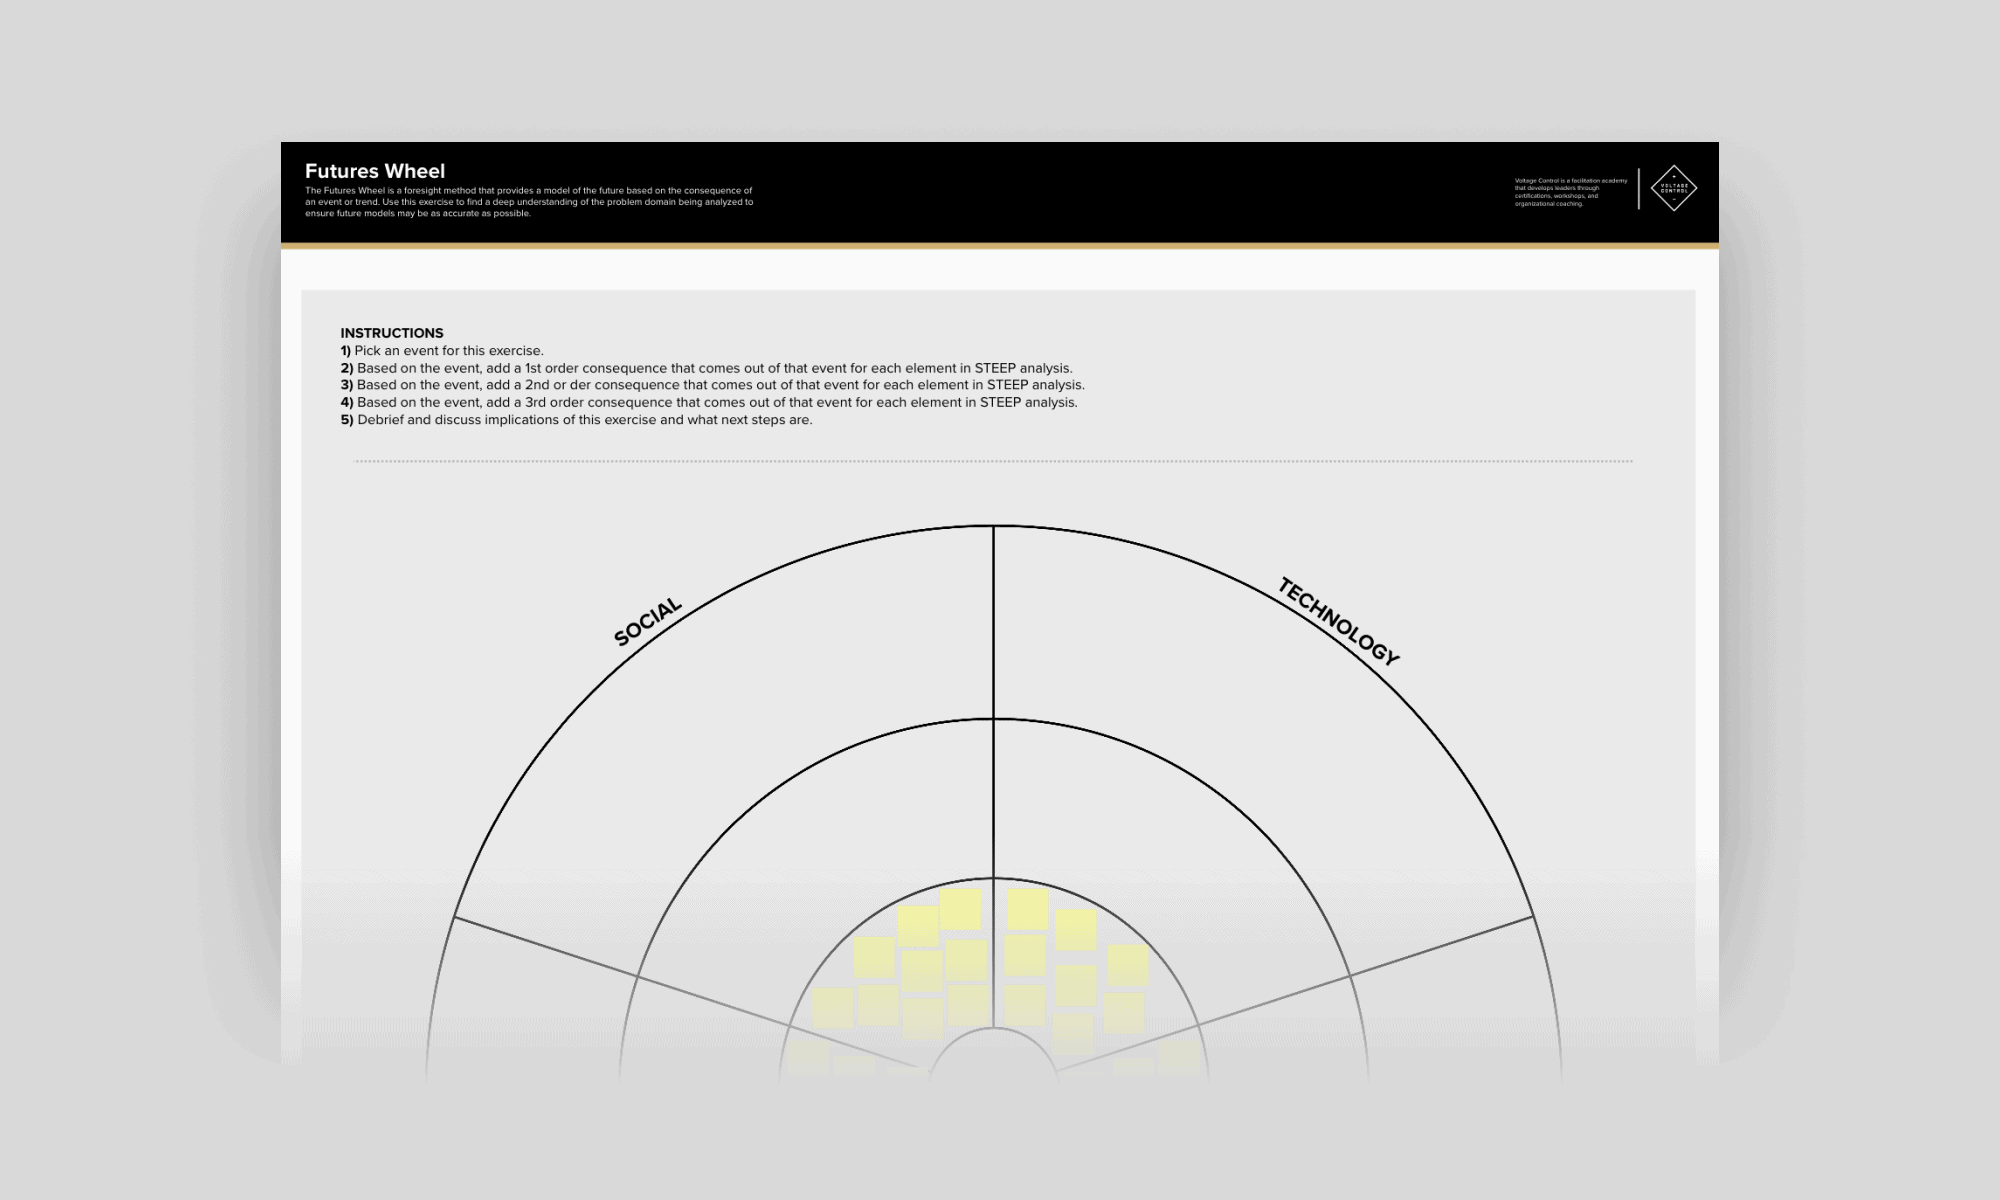Click the Futures Wheel description paragraph
Image resolution: width=2000 pixels, height=1200 pixels.
(x=529, y=202)
